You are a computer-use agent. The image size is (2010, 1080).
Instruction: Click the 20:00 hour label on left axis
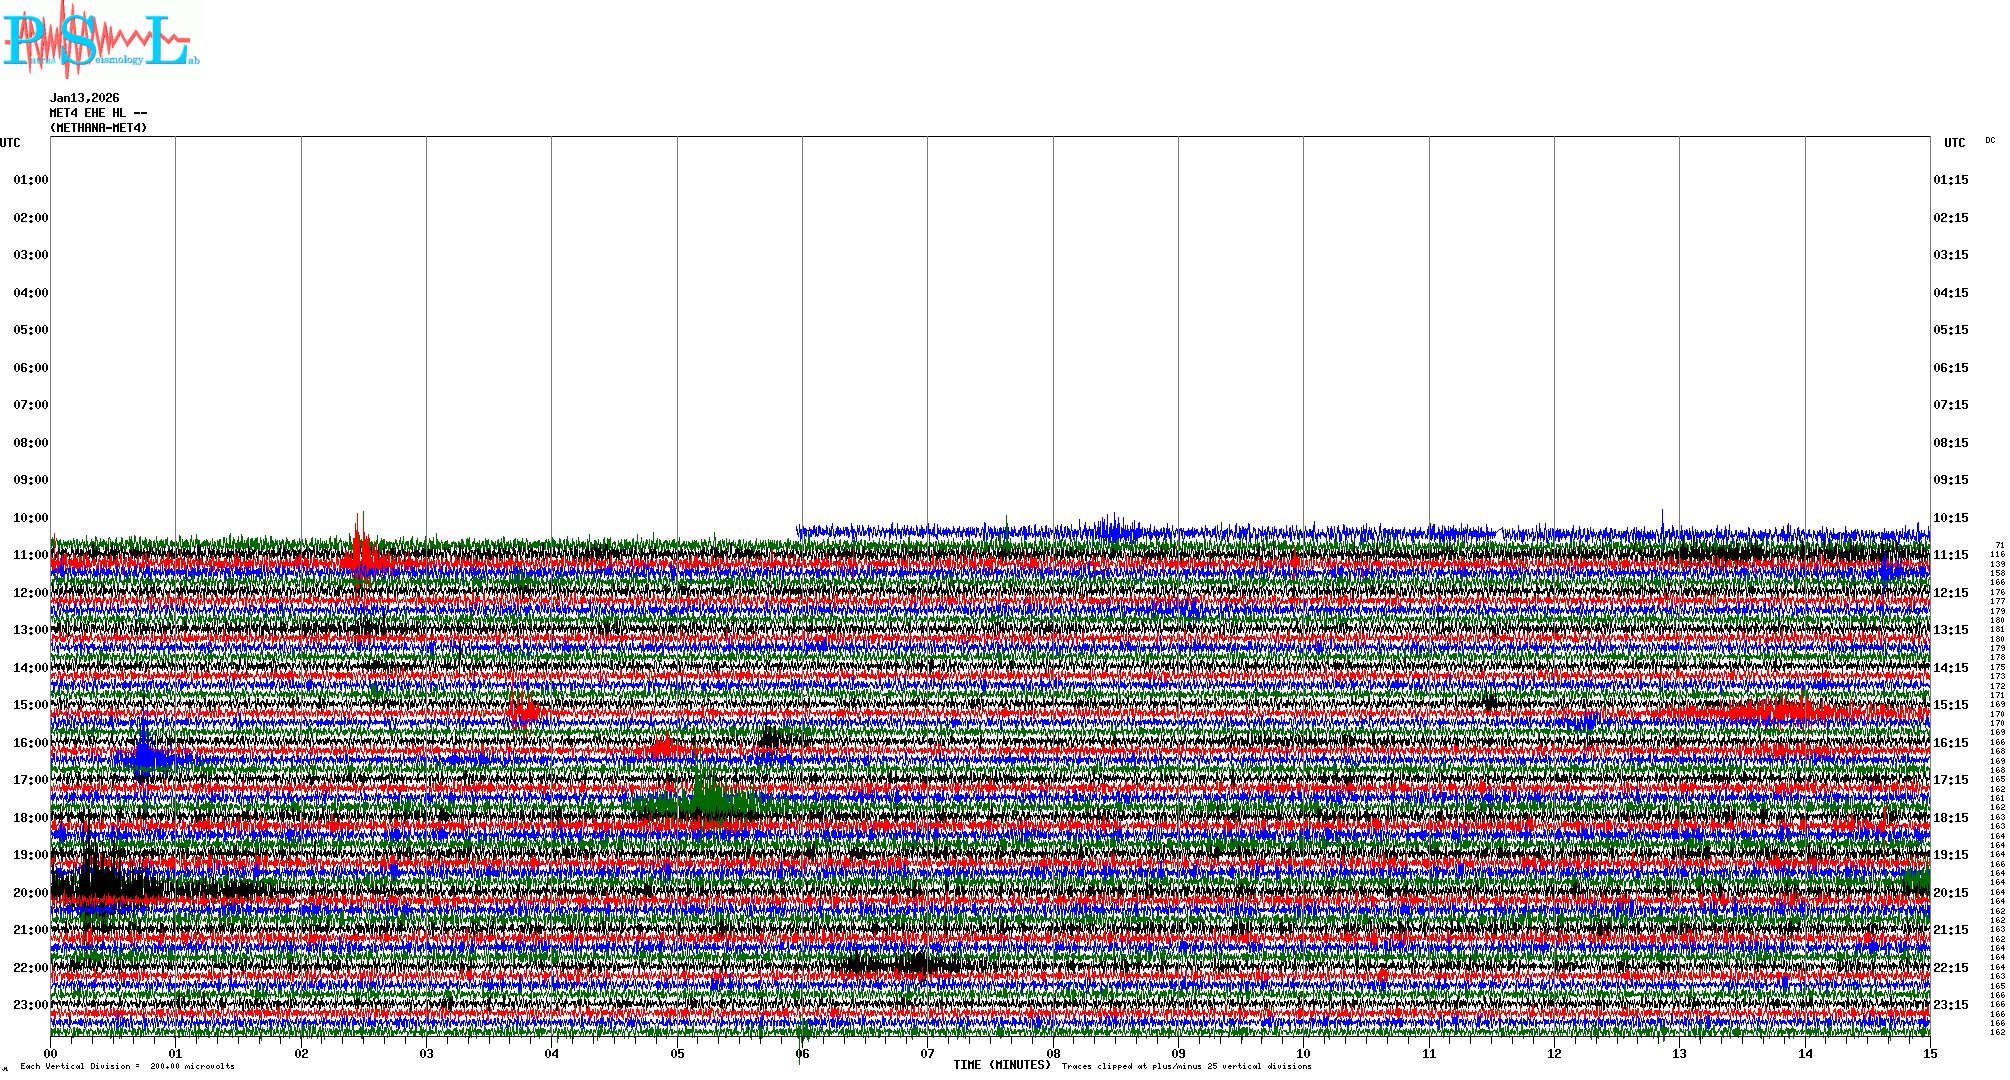(30, 893)
